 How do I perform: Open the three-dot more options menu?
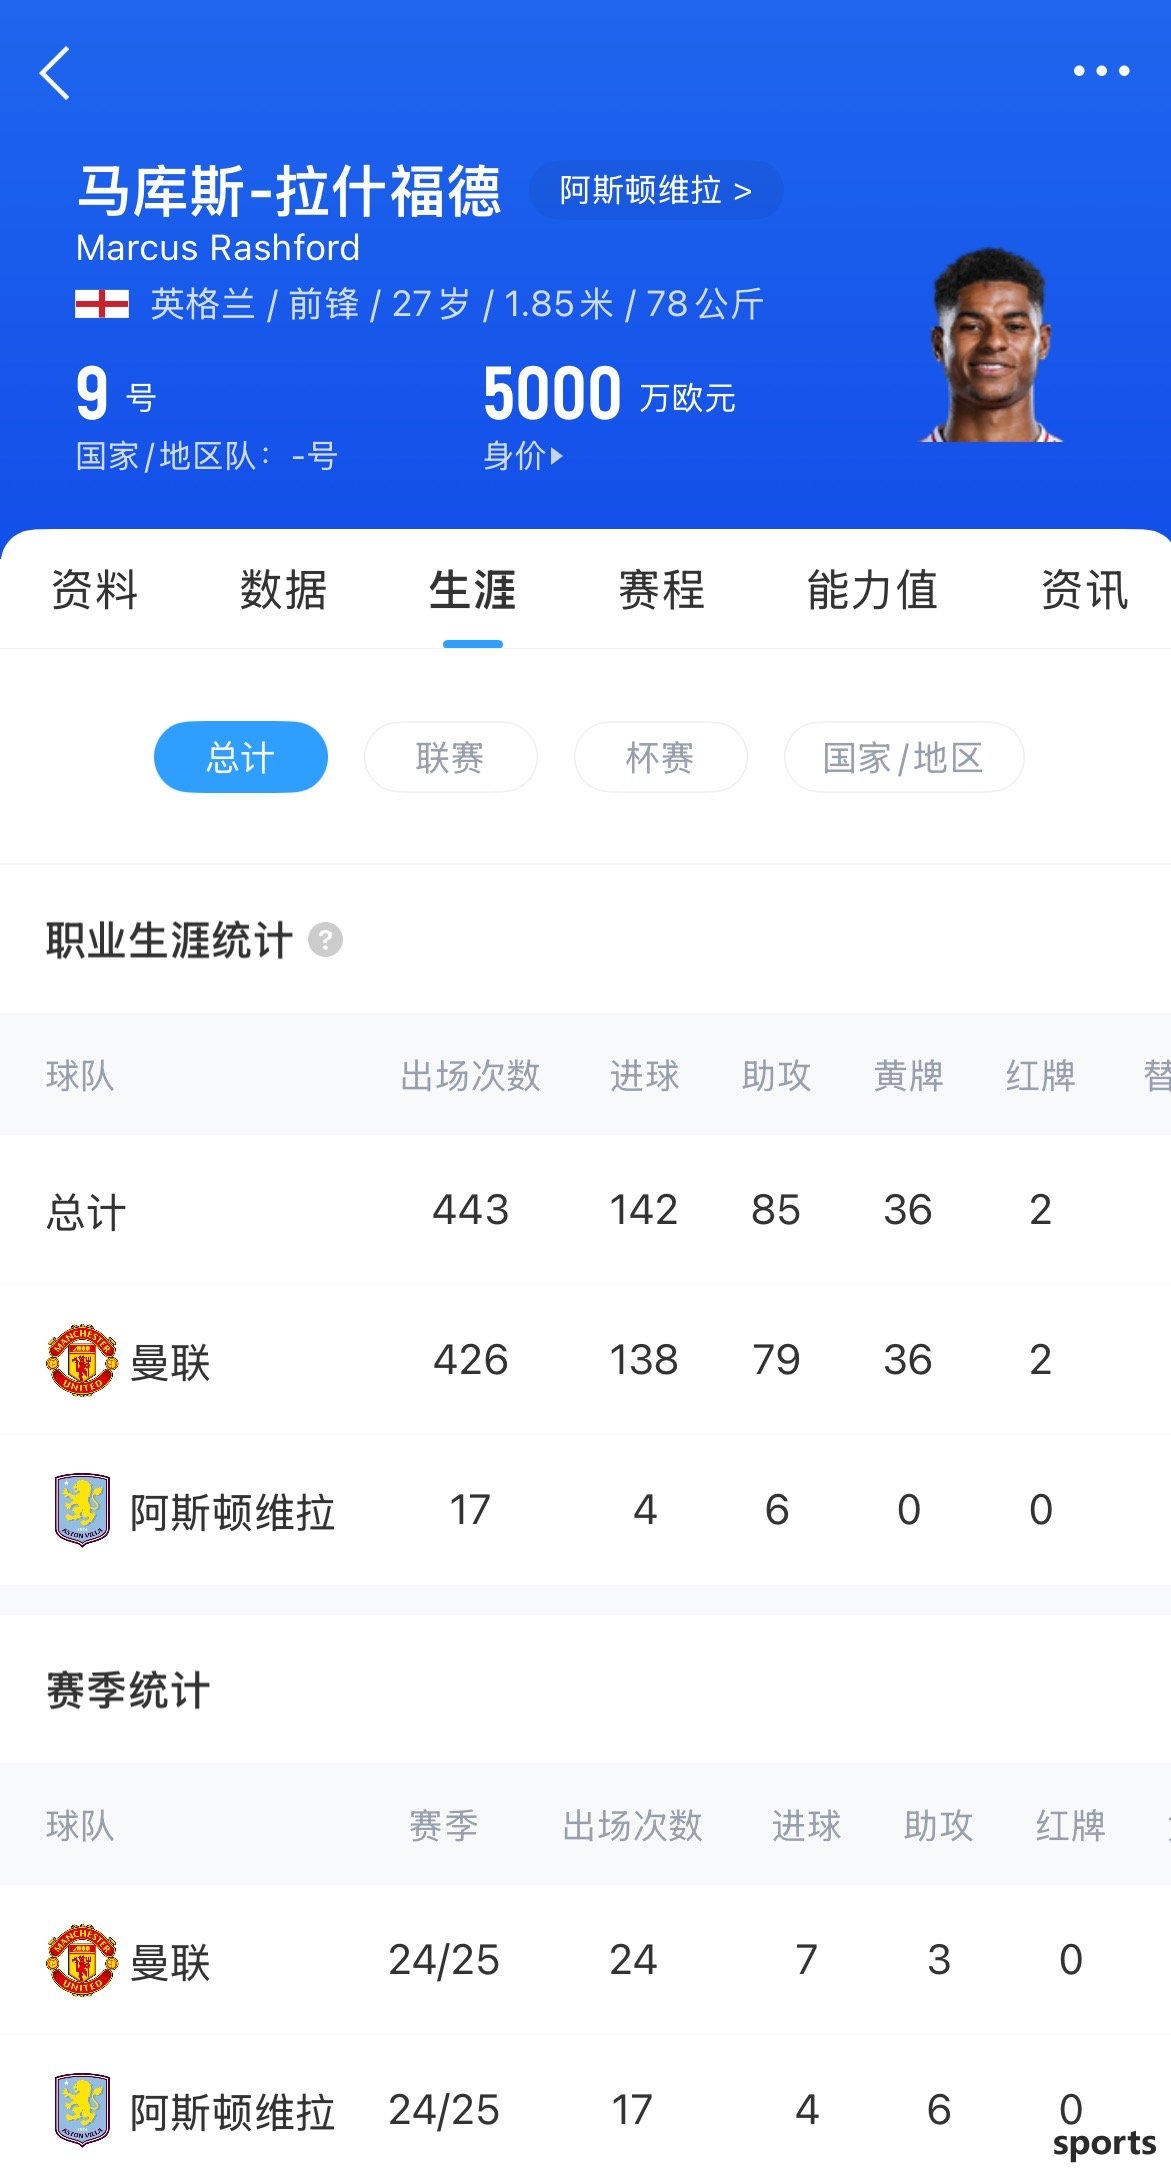1101,71
